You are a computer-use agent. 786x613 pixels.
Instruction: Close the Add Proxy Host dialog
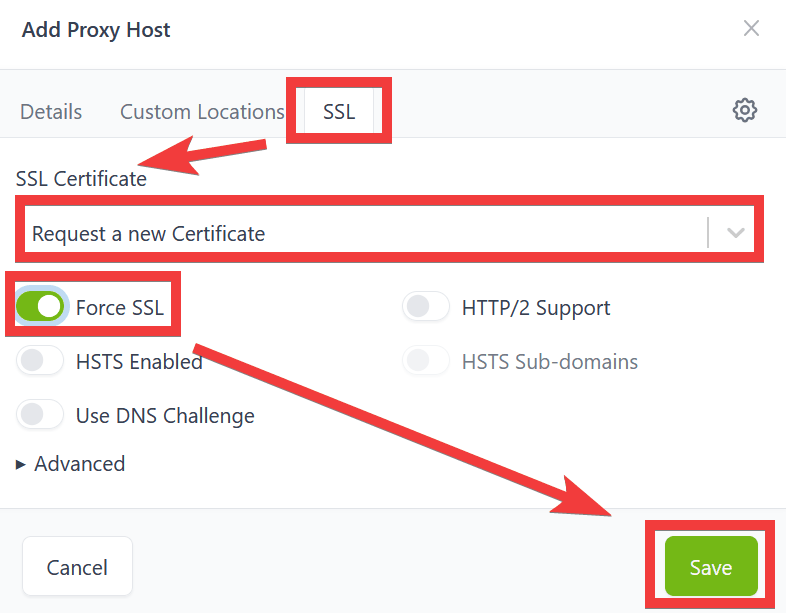(x=751, y=29)
